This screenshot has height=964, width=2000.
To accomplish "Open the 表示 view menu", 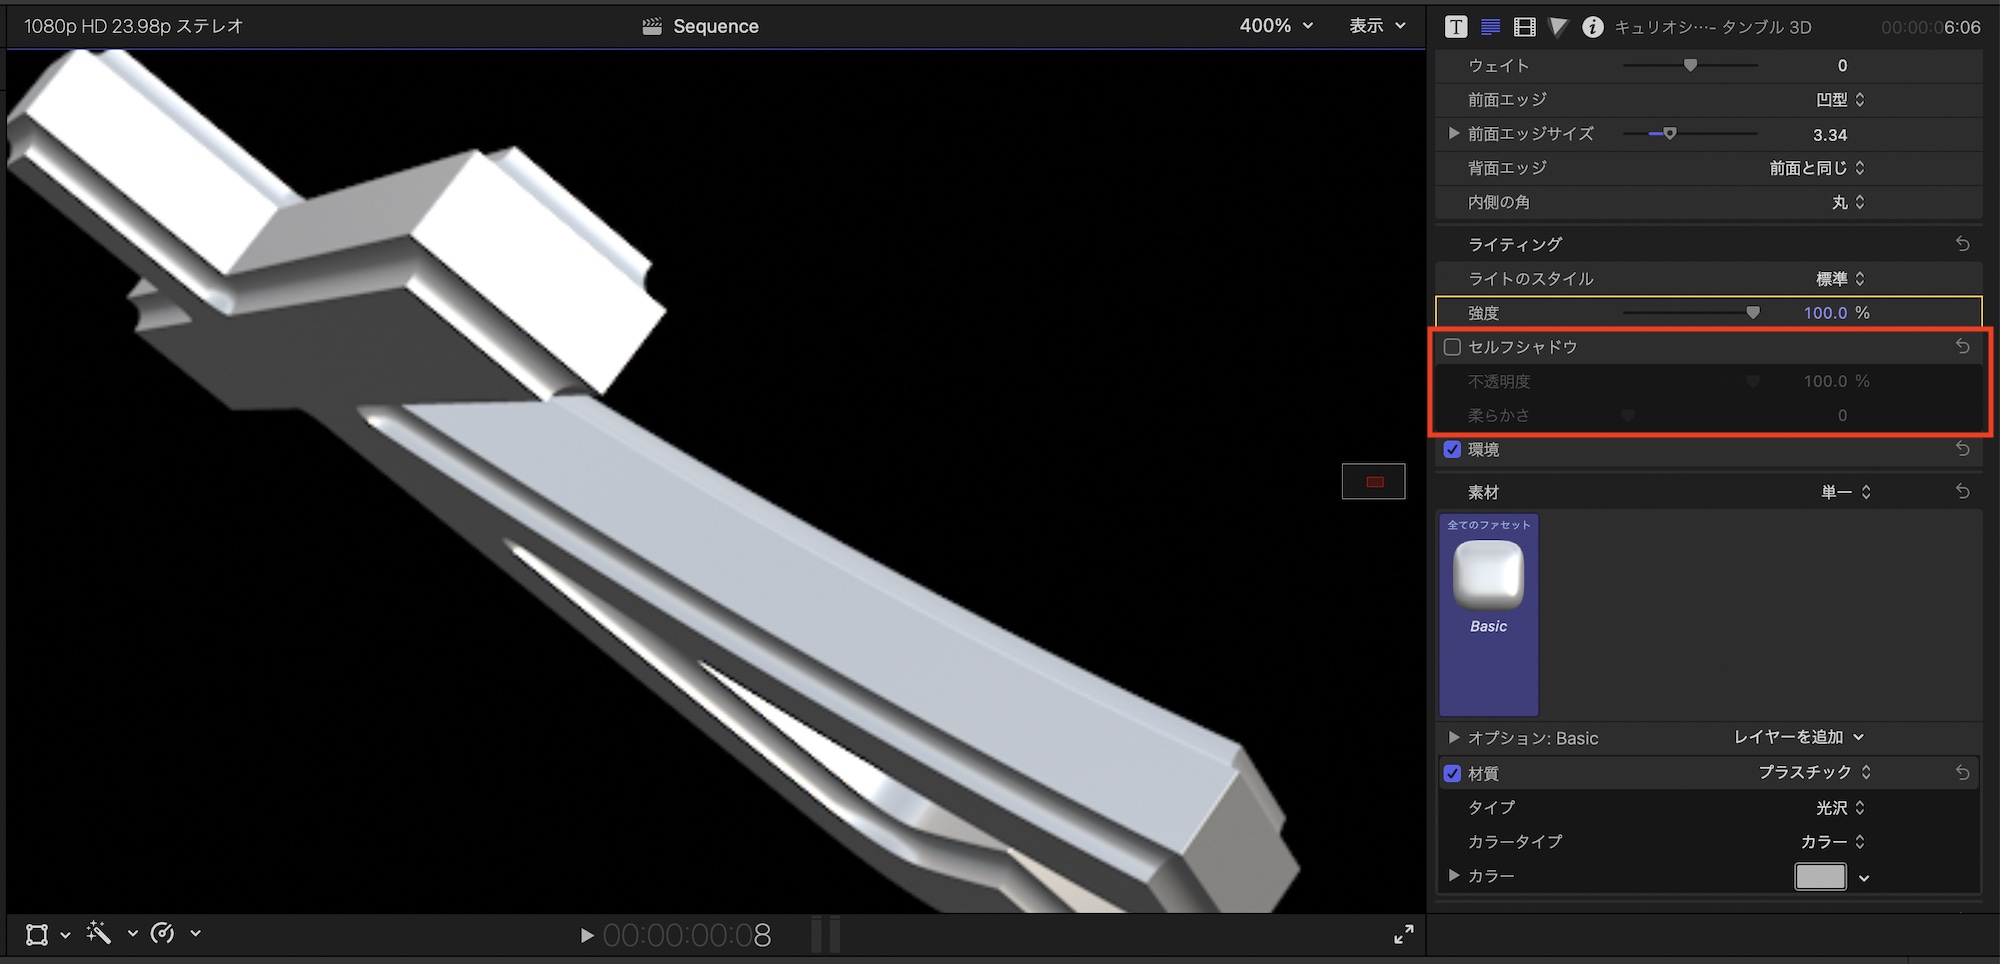I will click(x=1377, y=26).
